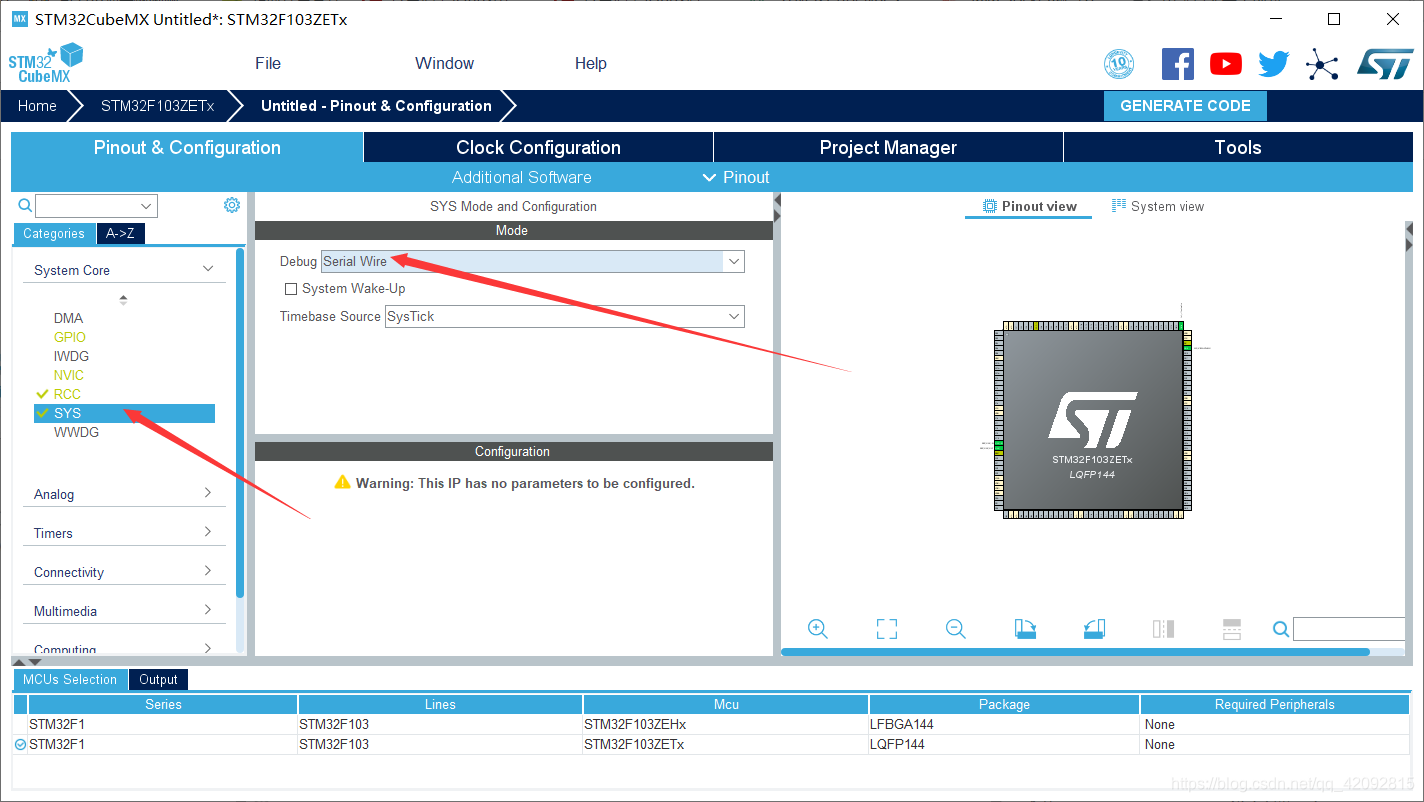
Task: Open the Pinout dropdown menu
Action: 736,177
